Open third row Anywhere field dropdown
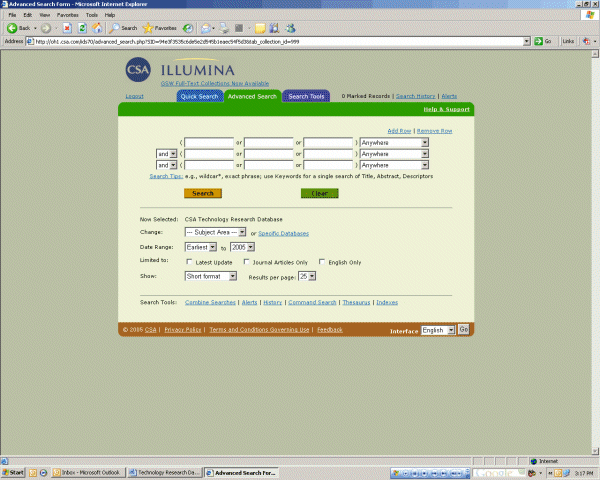Image resolution: width=600 pixels, height=480 pixels. pos(395,165)
